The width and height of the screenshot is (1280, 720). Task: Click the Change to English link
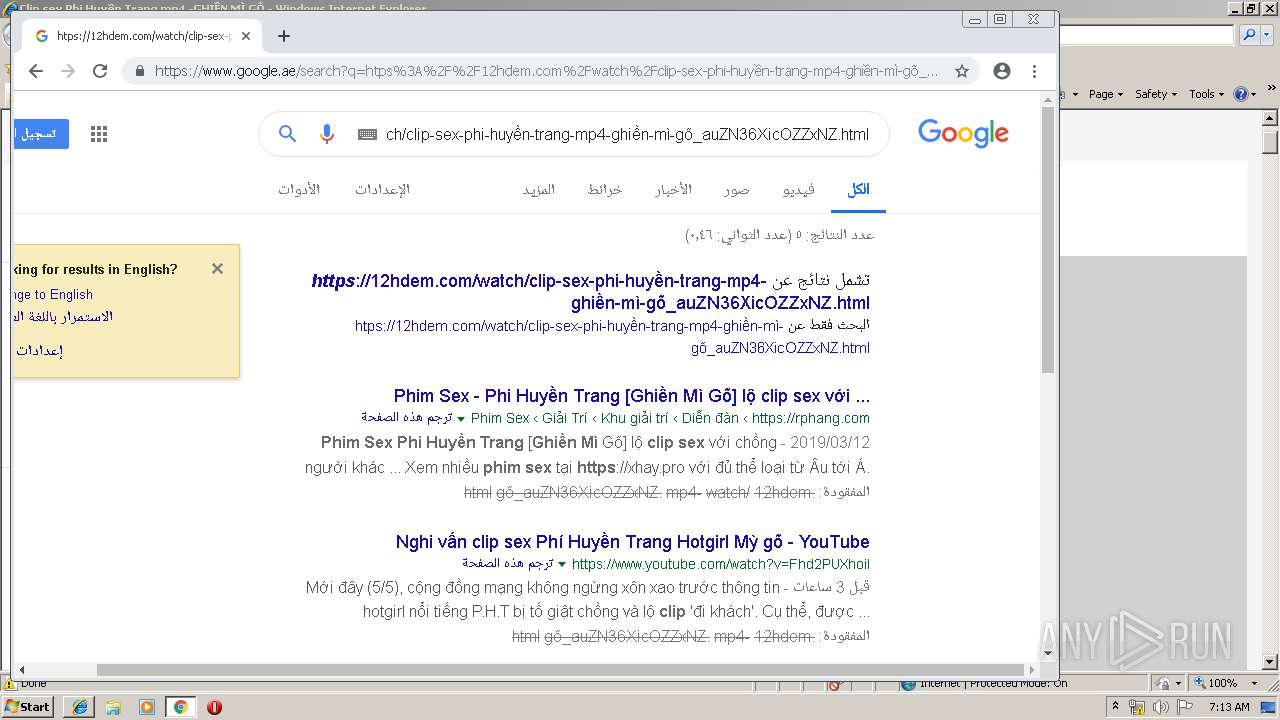(x=53, y=294)
